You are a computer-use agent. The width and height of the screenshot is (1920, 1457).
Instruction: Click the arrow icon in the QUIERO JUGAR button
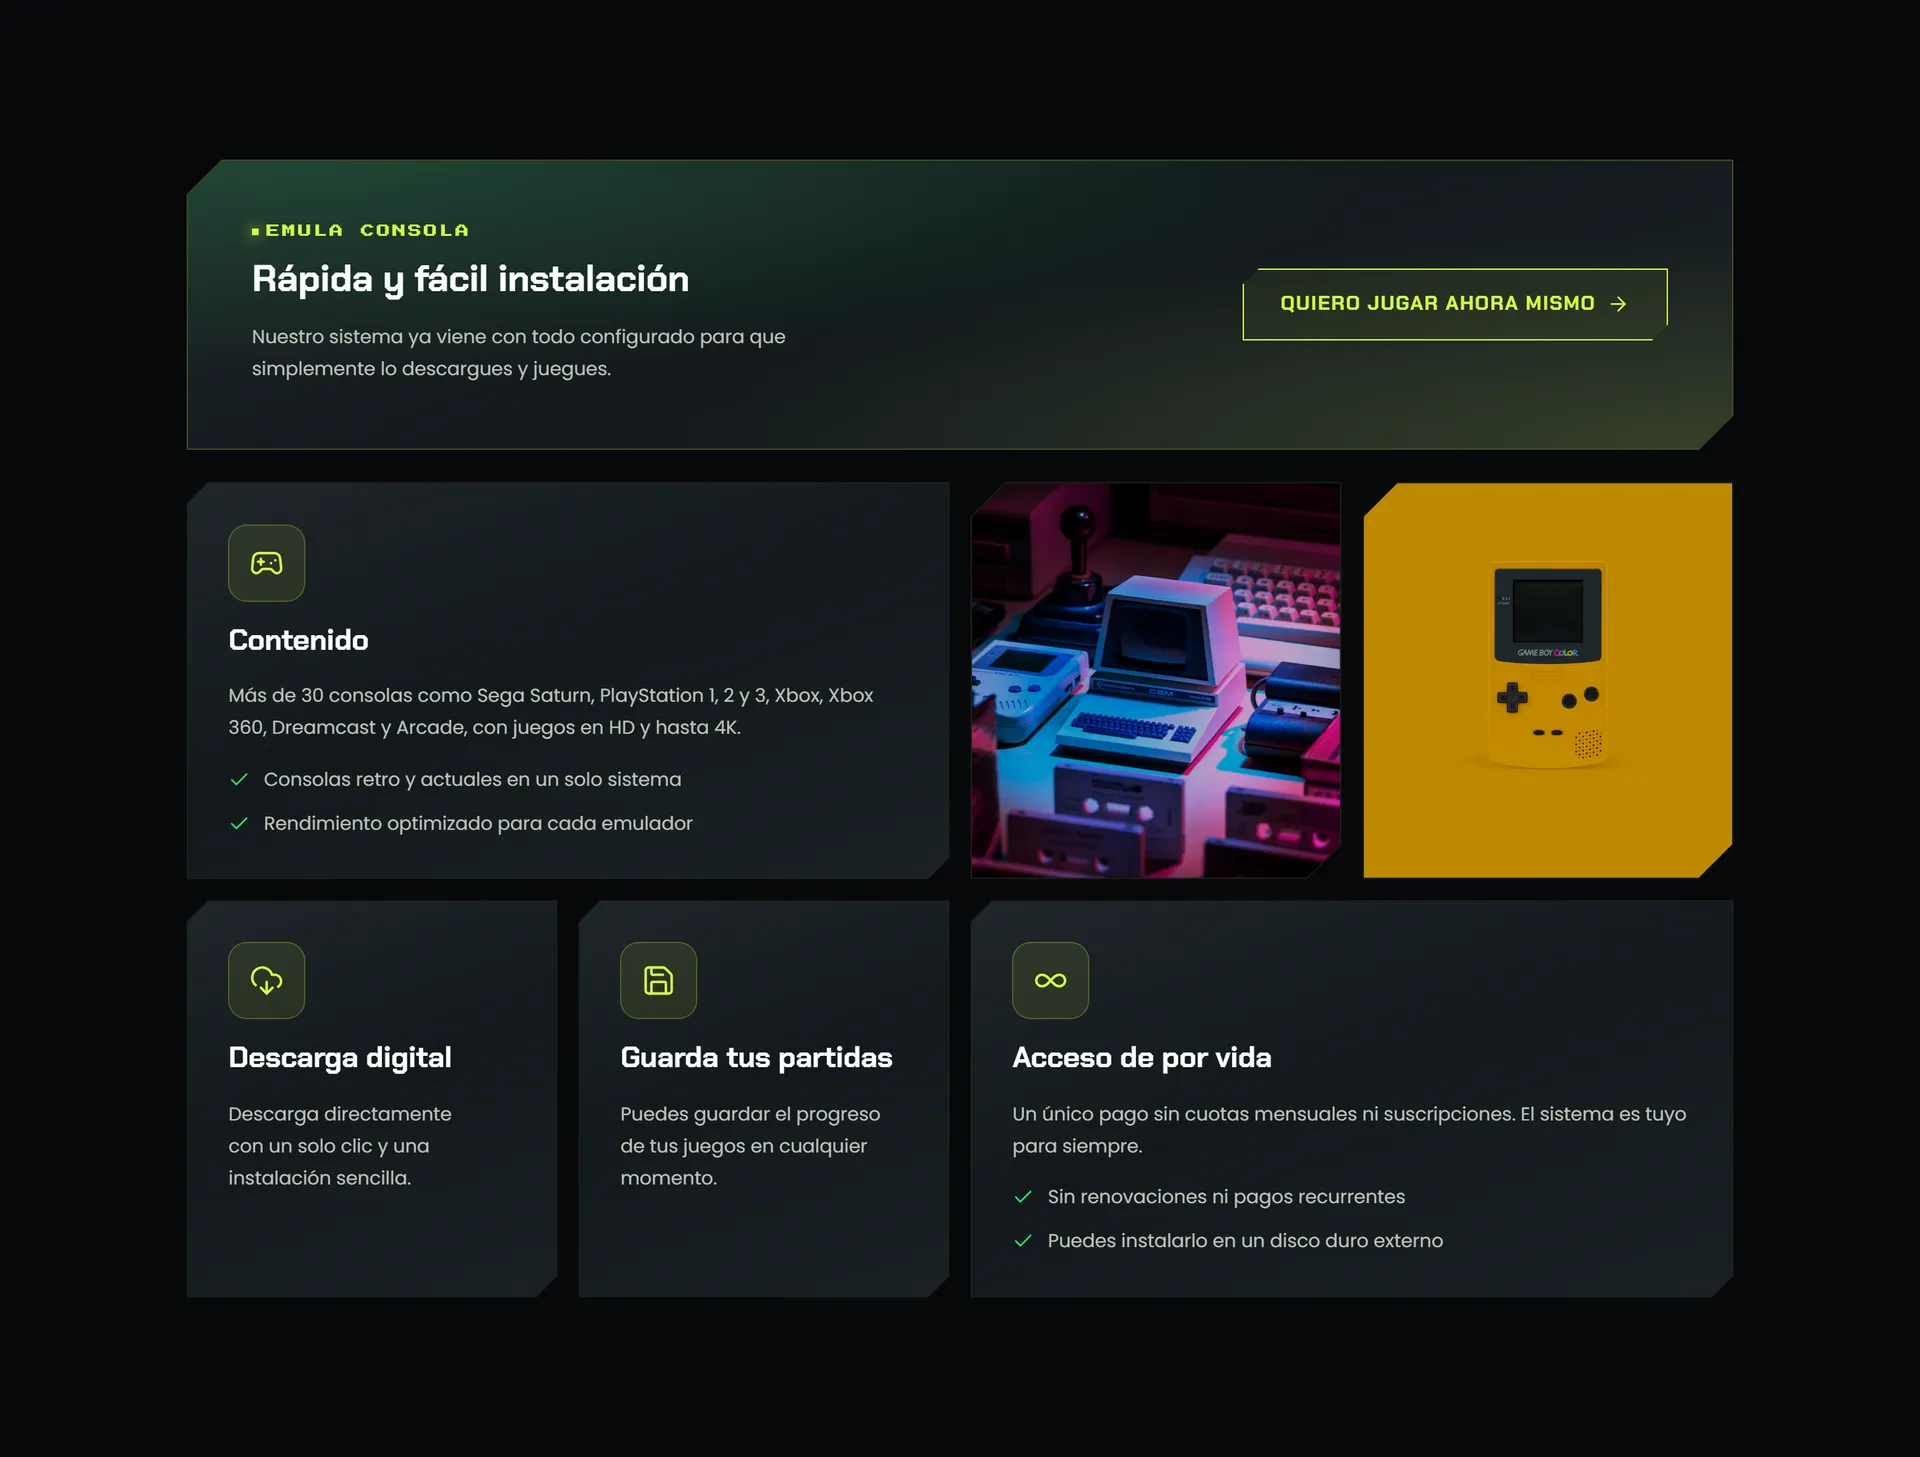pos(1618,304)
